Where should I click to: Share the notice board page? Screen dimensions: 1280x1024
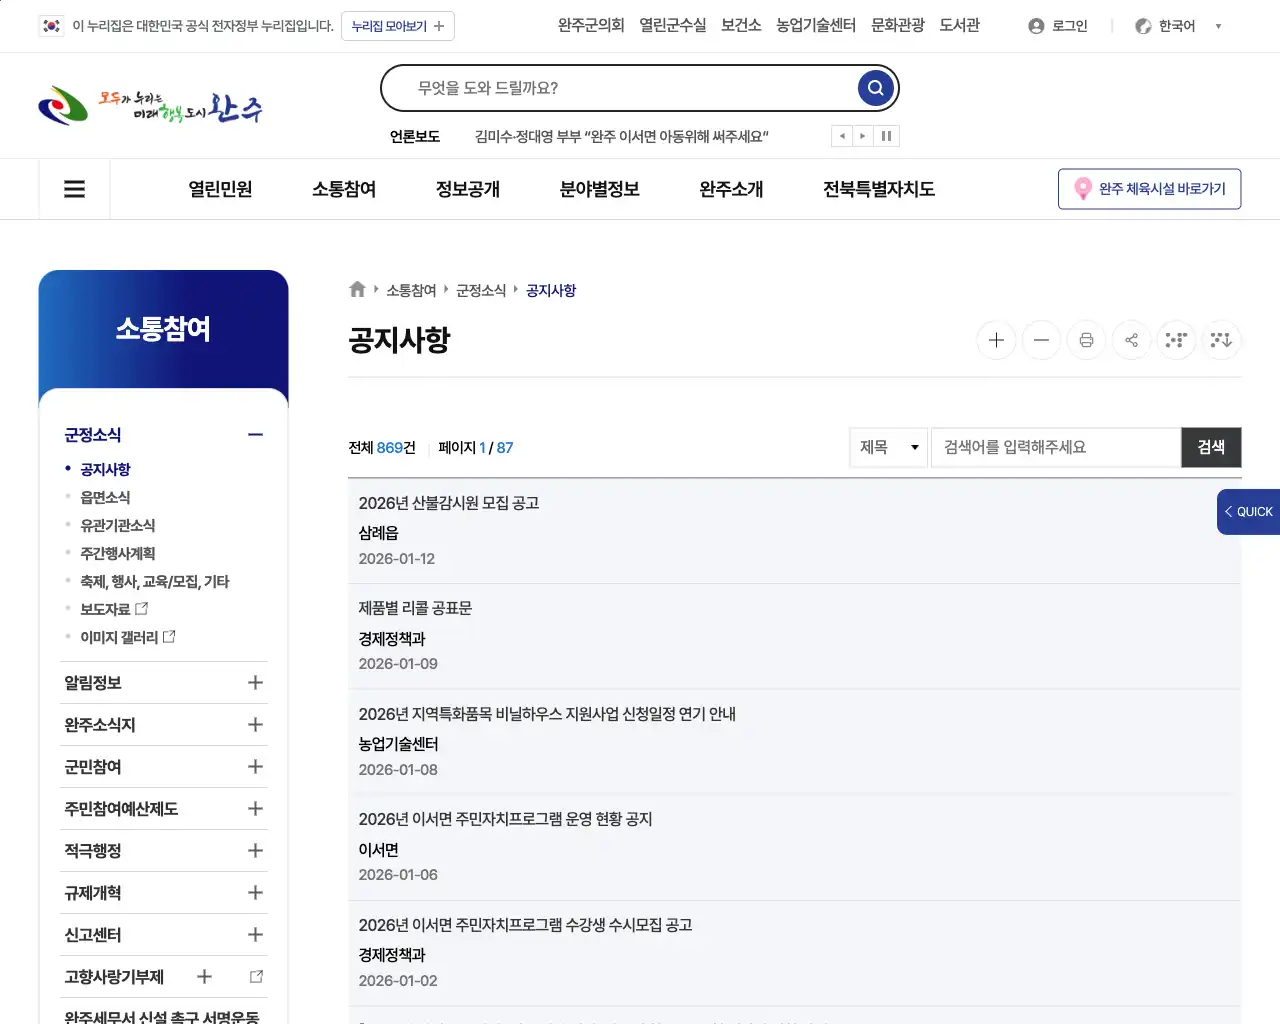pos(1131,340)
